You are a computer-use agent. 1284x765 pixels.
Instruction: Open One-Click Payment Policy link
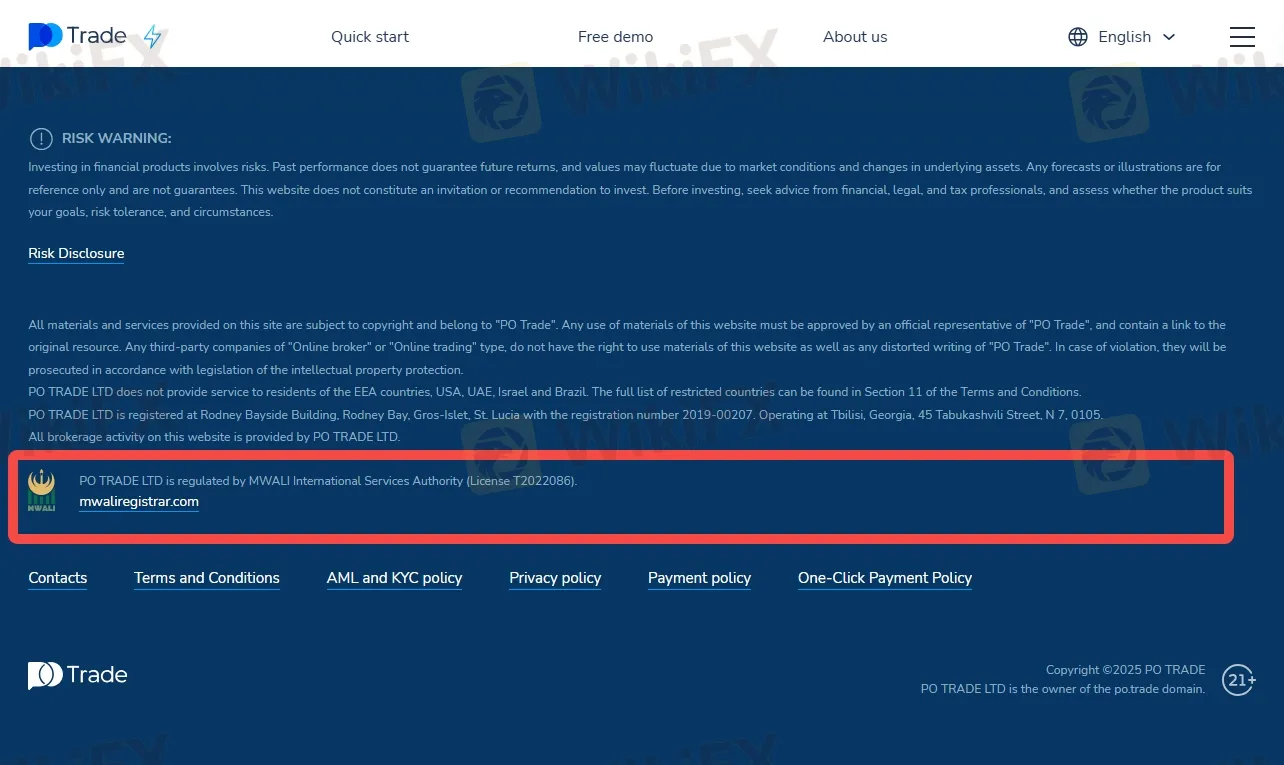click(x=885, y=578)
